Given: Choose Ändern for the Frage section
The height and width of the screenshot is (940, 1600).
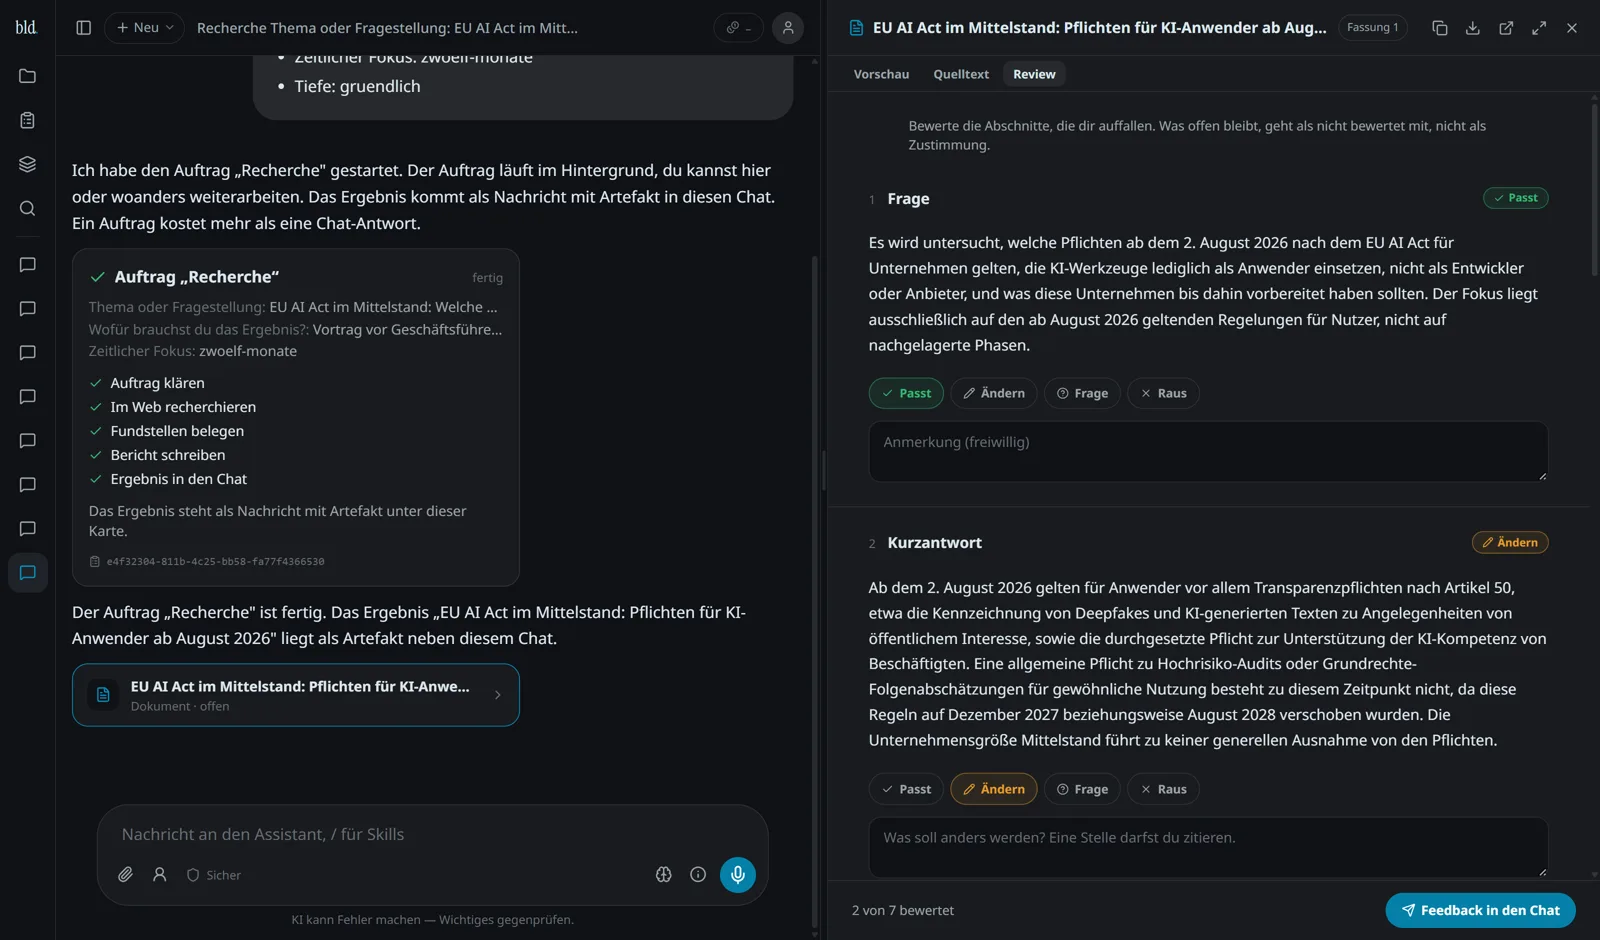Looking at the screenshot, I should [994, 393].
